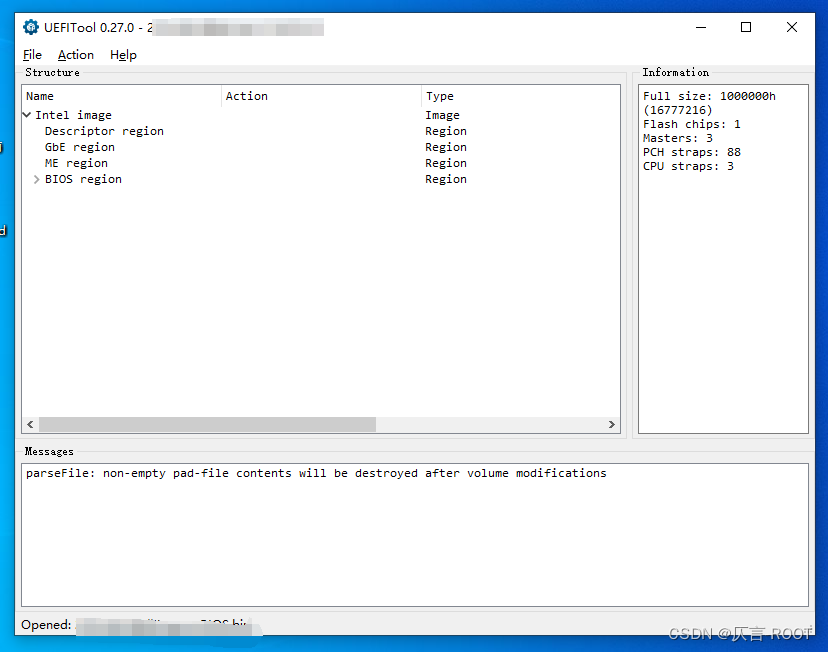Click the 'CPU straps: 3' info line

click(688, 166)
